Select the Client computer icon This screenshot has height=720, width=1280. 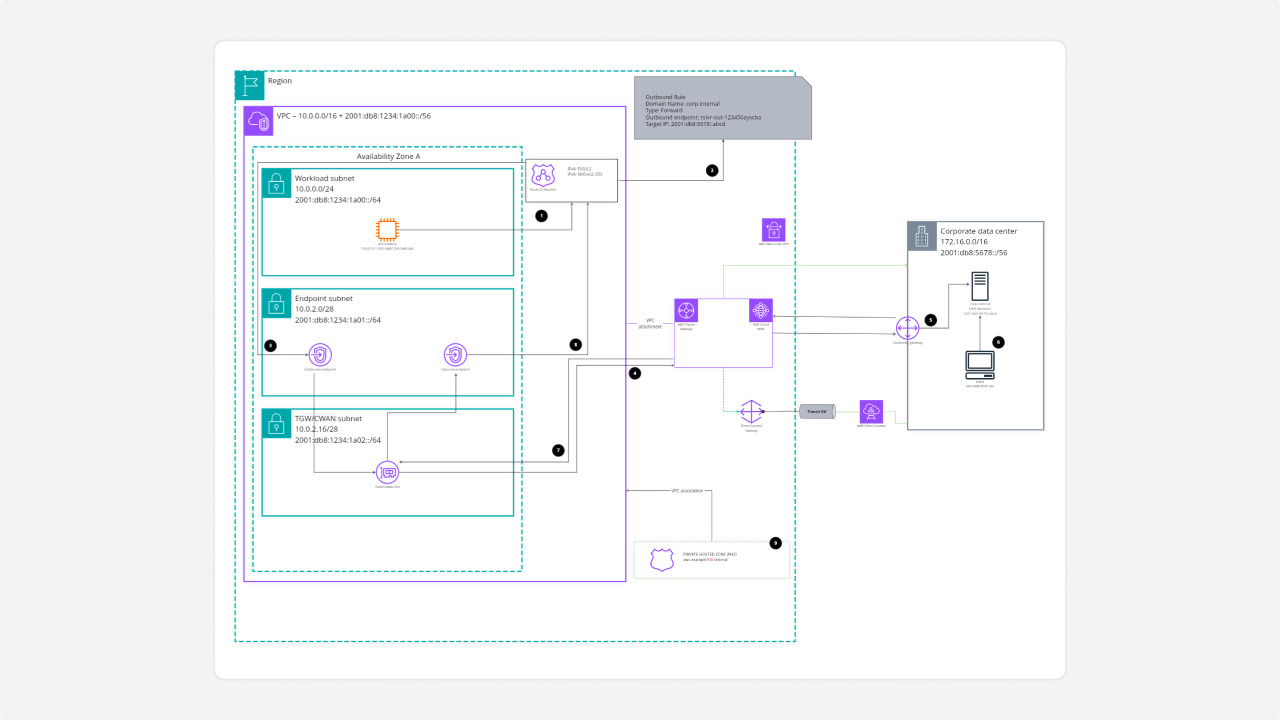tap(979, 365)
